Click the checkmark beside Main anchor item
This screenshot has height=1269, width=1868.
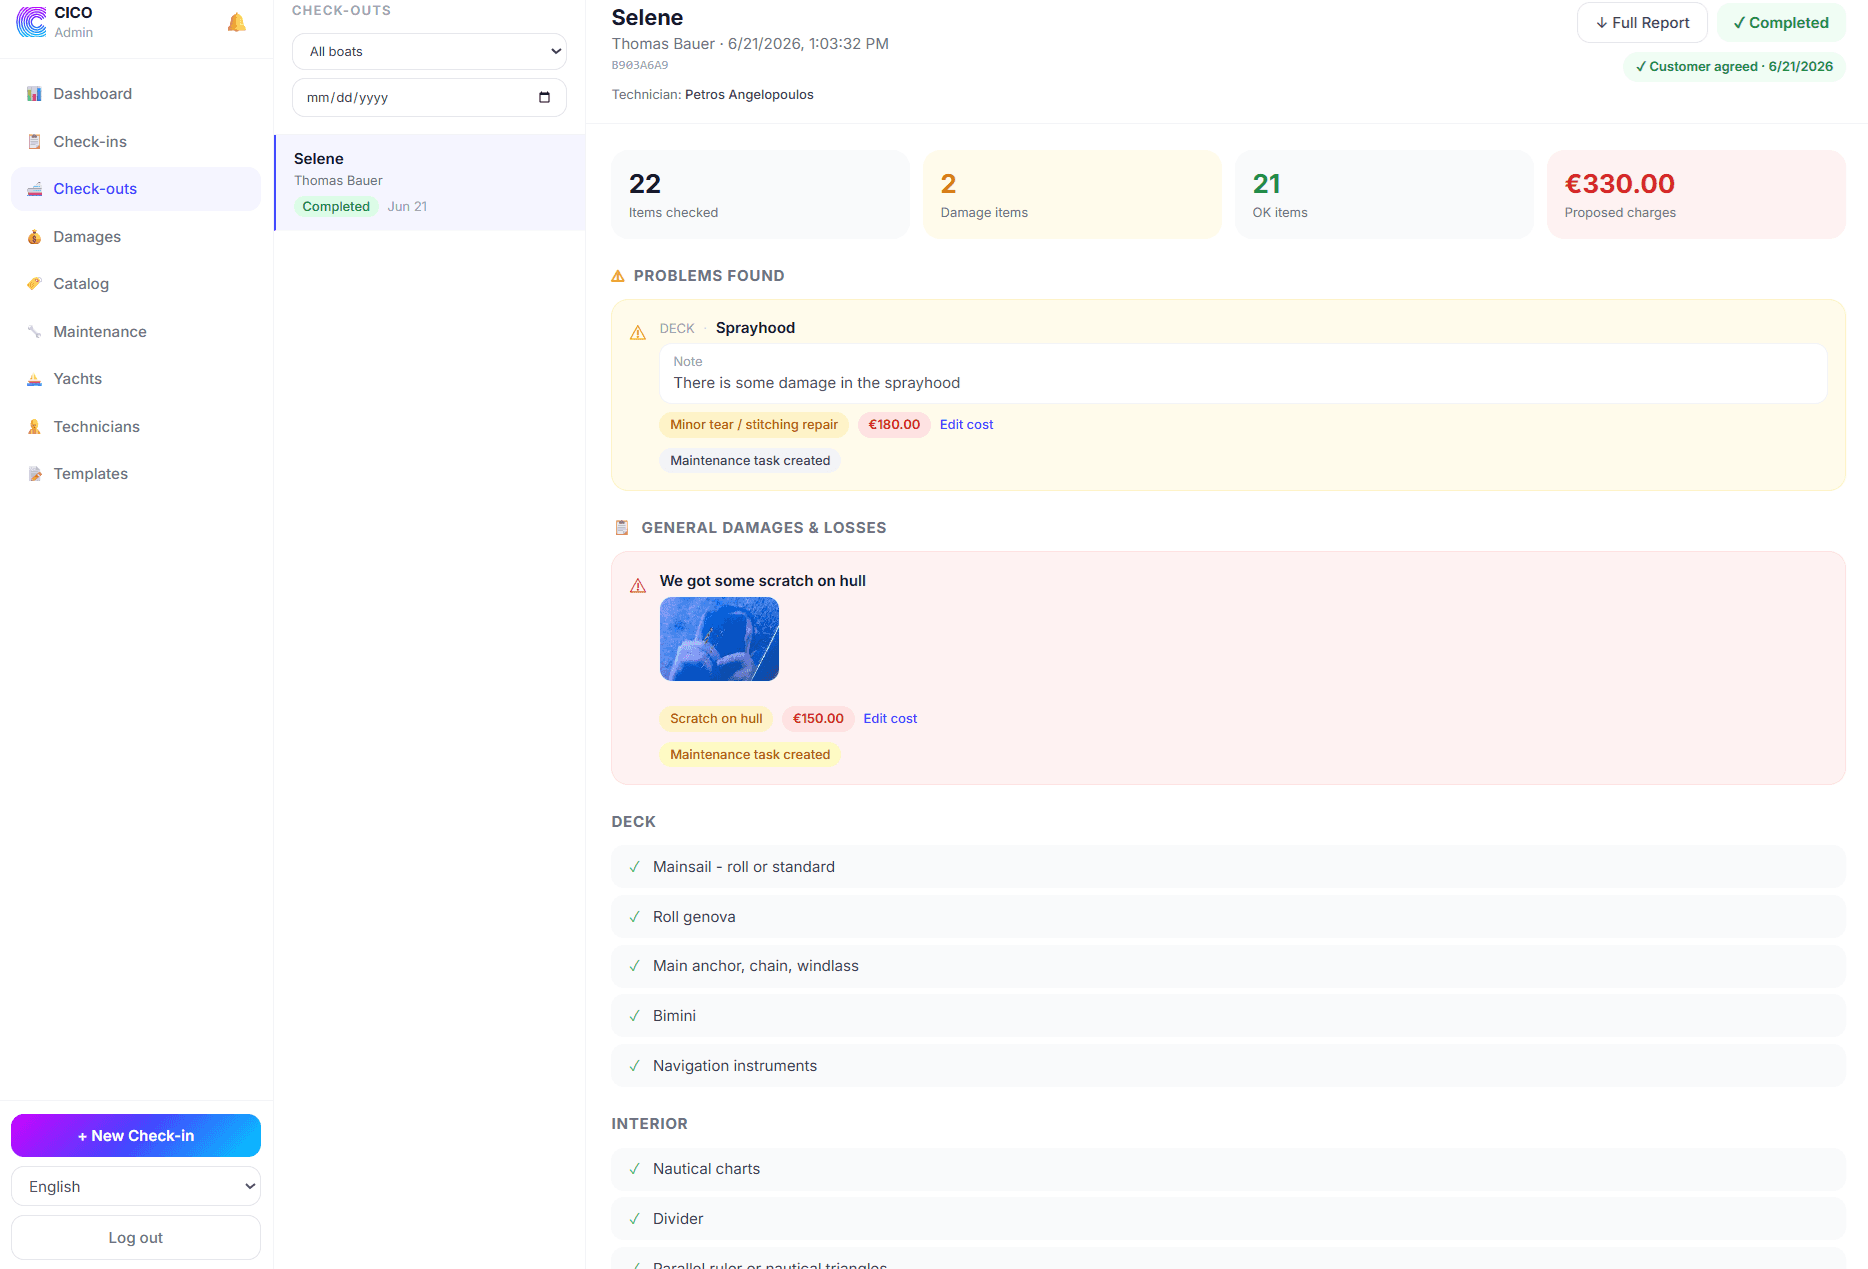(634, 966)
